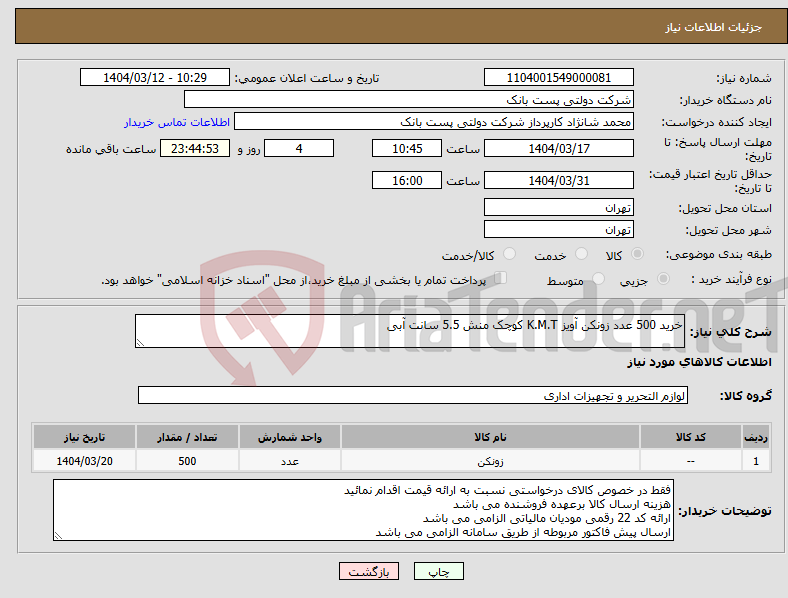Click the validity time field 16:00

(407, 180)
